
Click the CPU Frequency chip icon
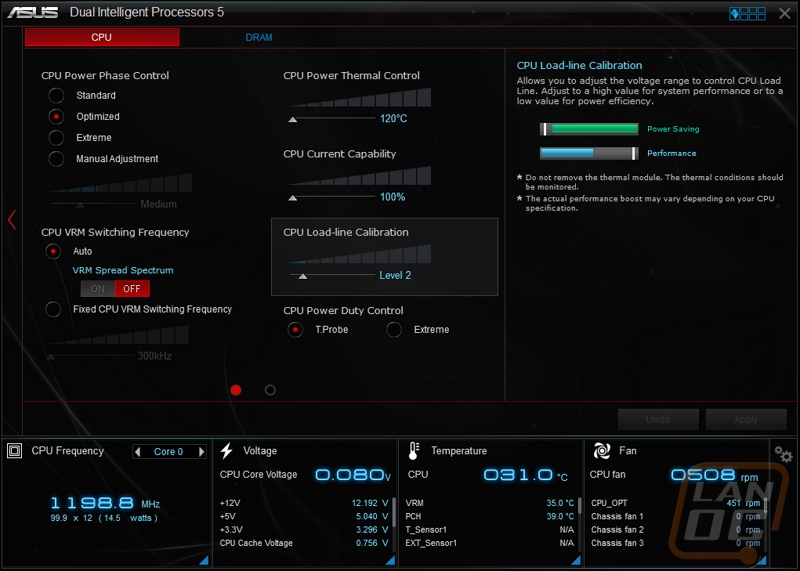click(14, 451)
